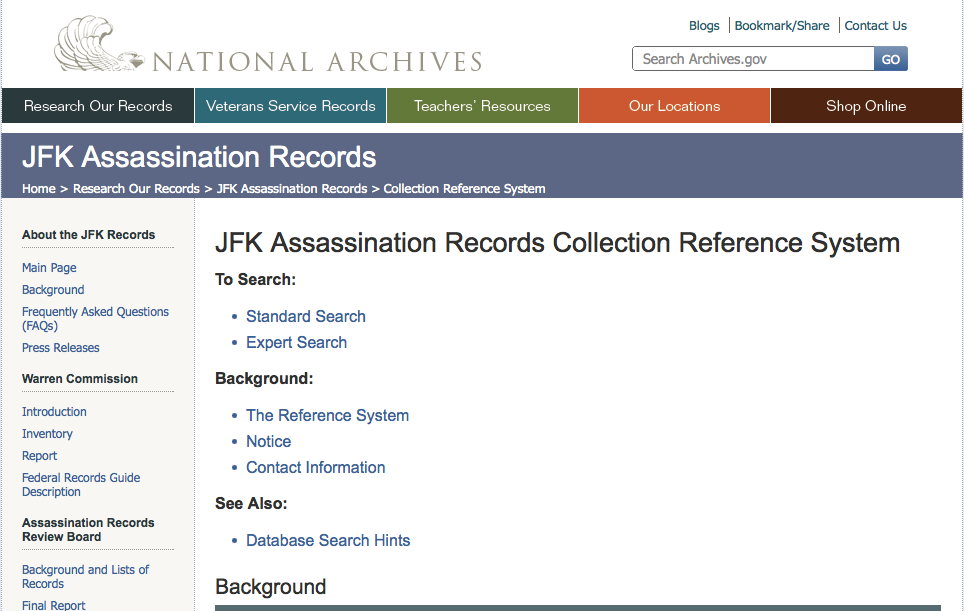Open Final Report sidebar link

pyautogui.click(x=53, y=605)
